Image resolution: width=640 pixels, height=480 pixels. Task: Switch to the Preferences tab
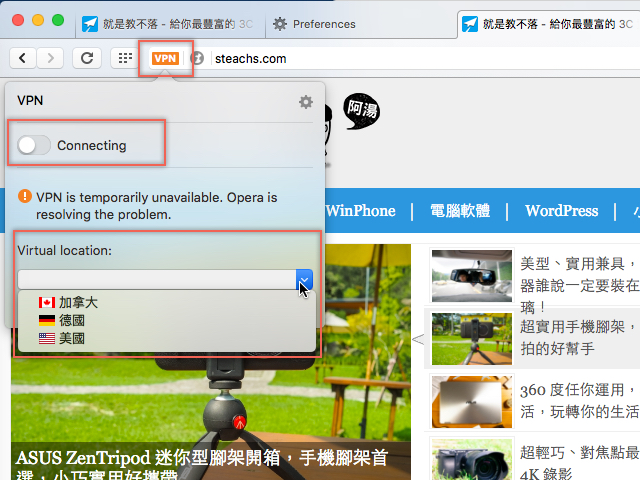point(314,24)
